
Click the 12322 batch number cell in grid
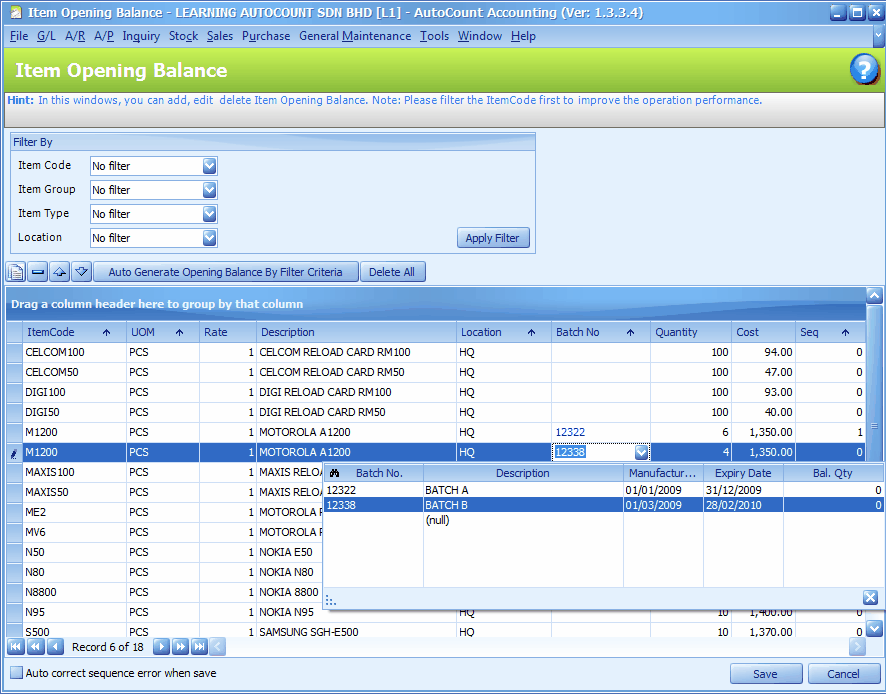click(601, 432)
